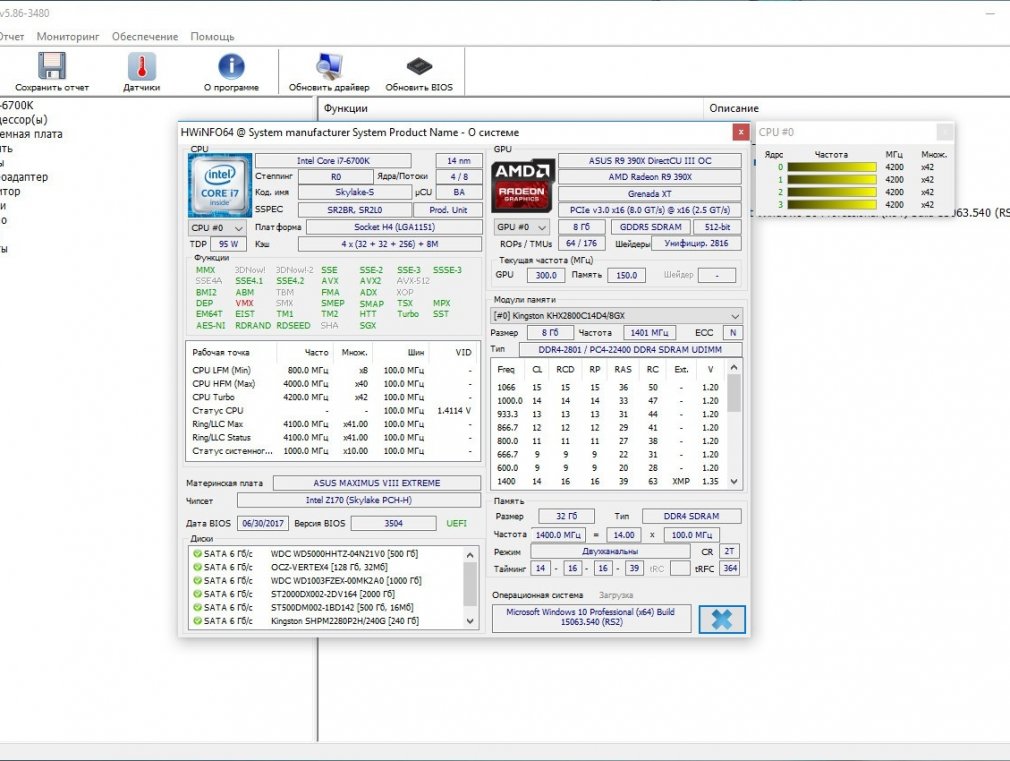Select the CPU LFM (Min) row
The height and width of the screenshot is (761, 1010).
[332, 370]
